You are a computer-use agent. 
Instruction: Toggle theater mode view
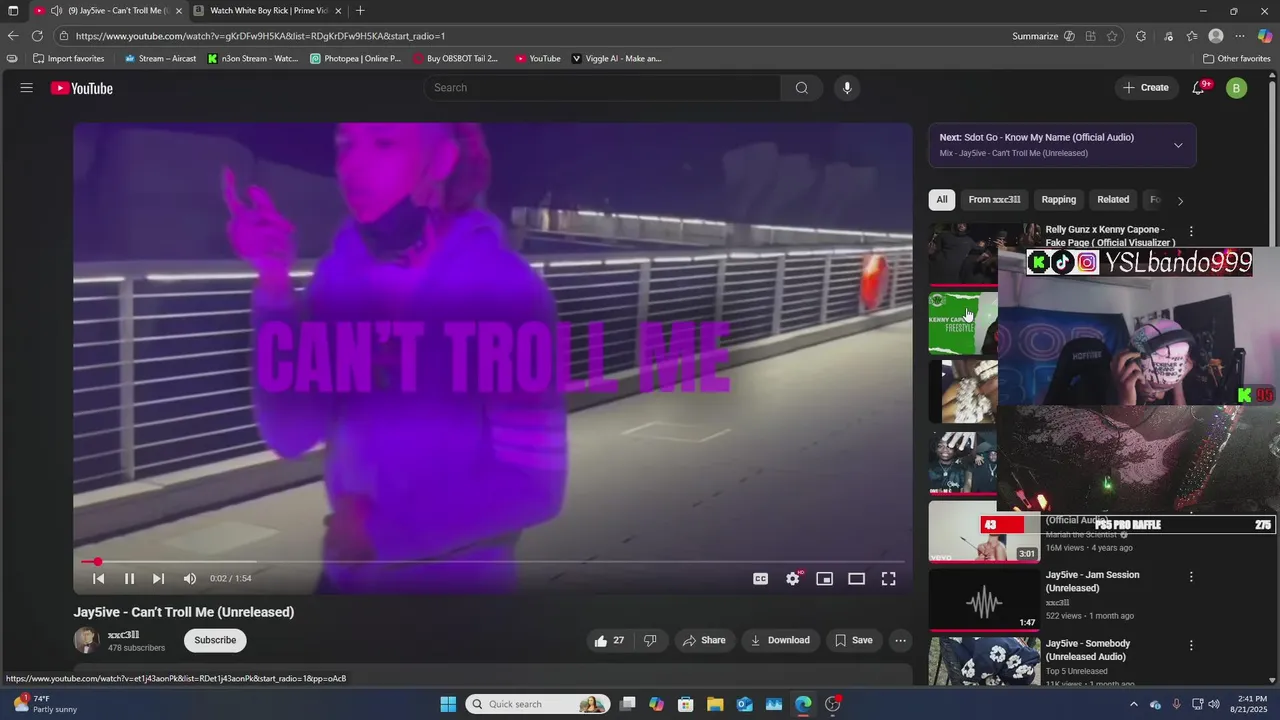coord(856,578)
